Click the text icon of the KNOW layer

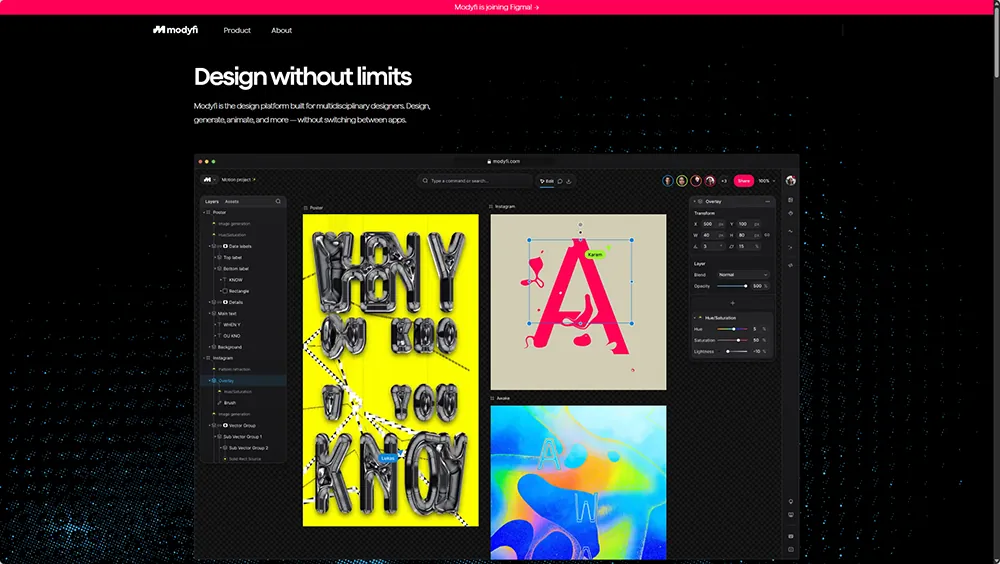pos(224,279)
